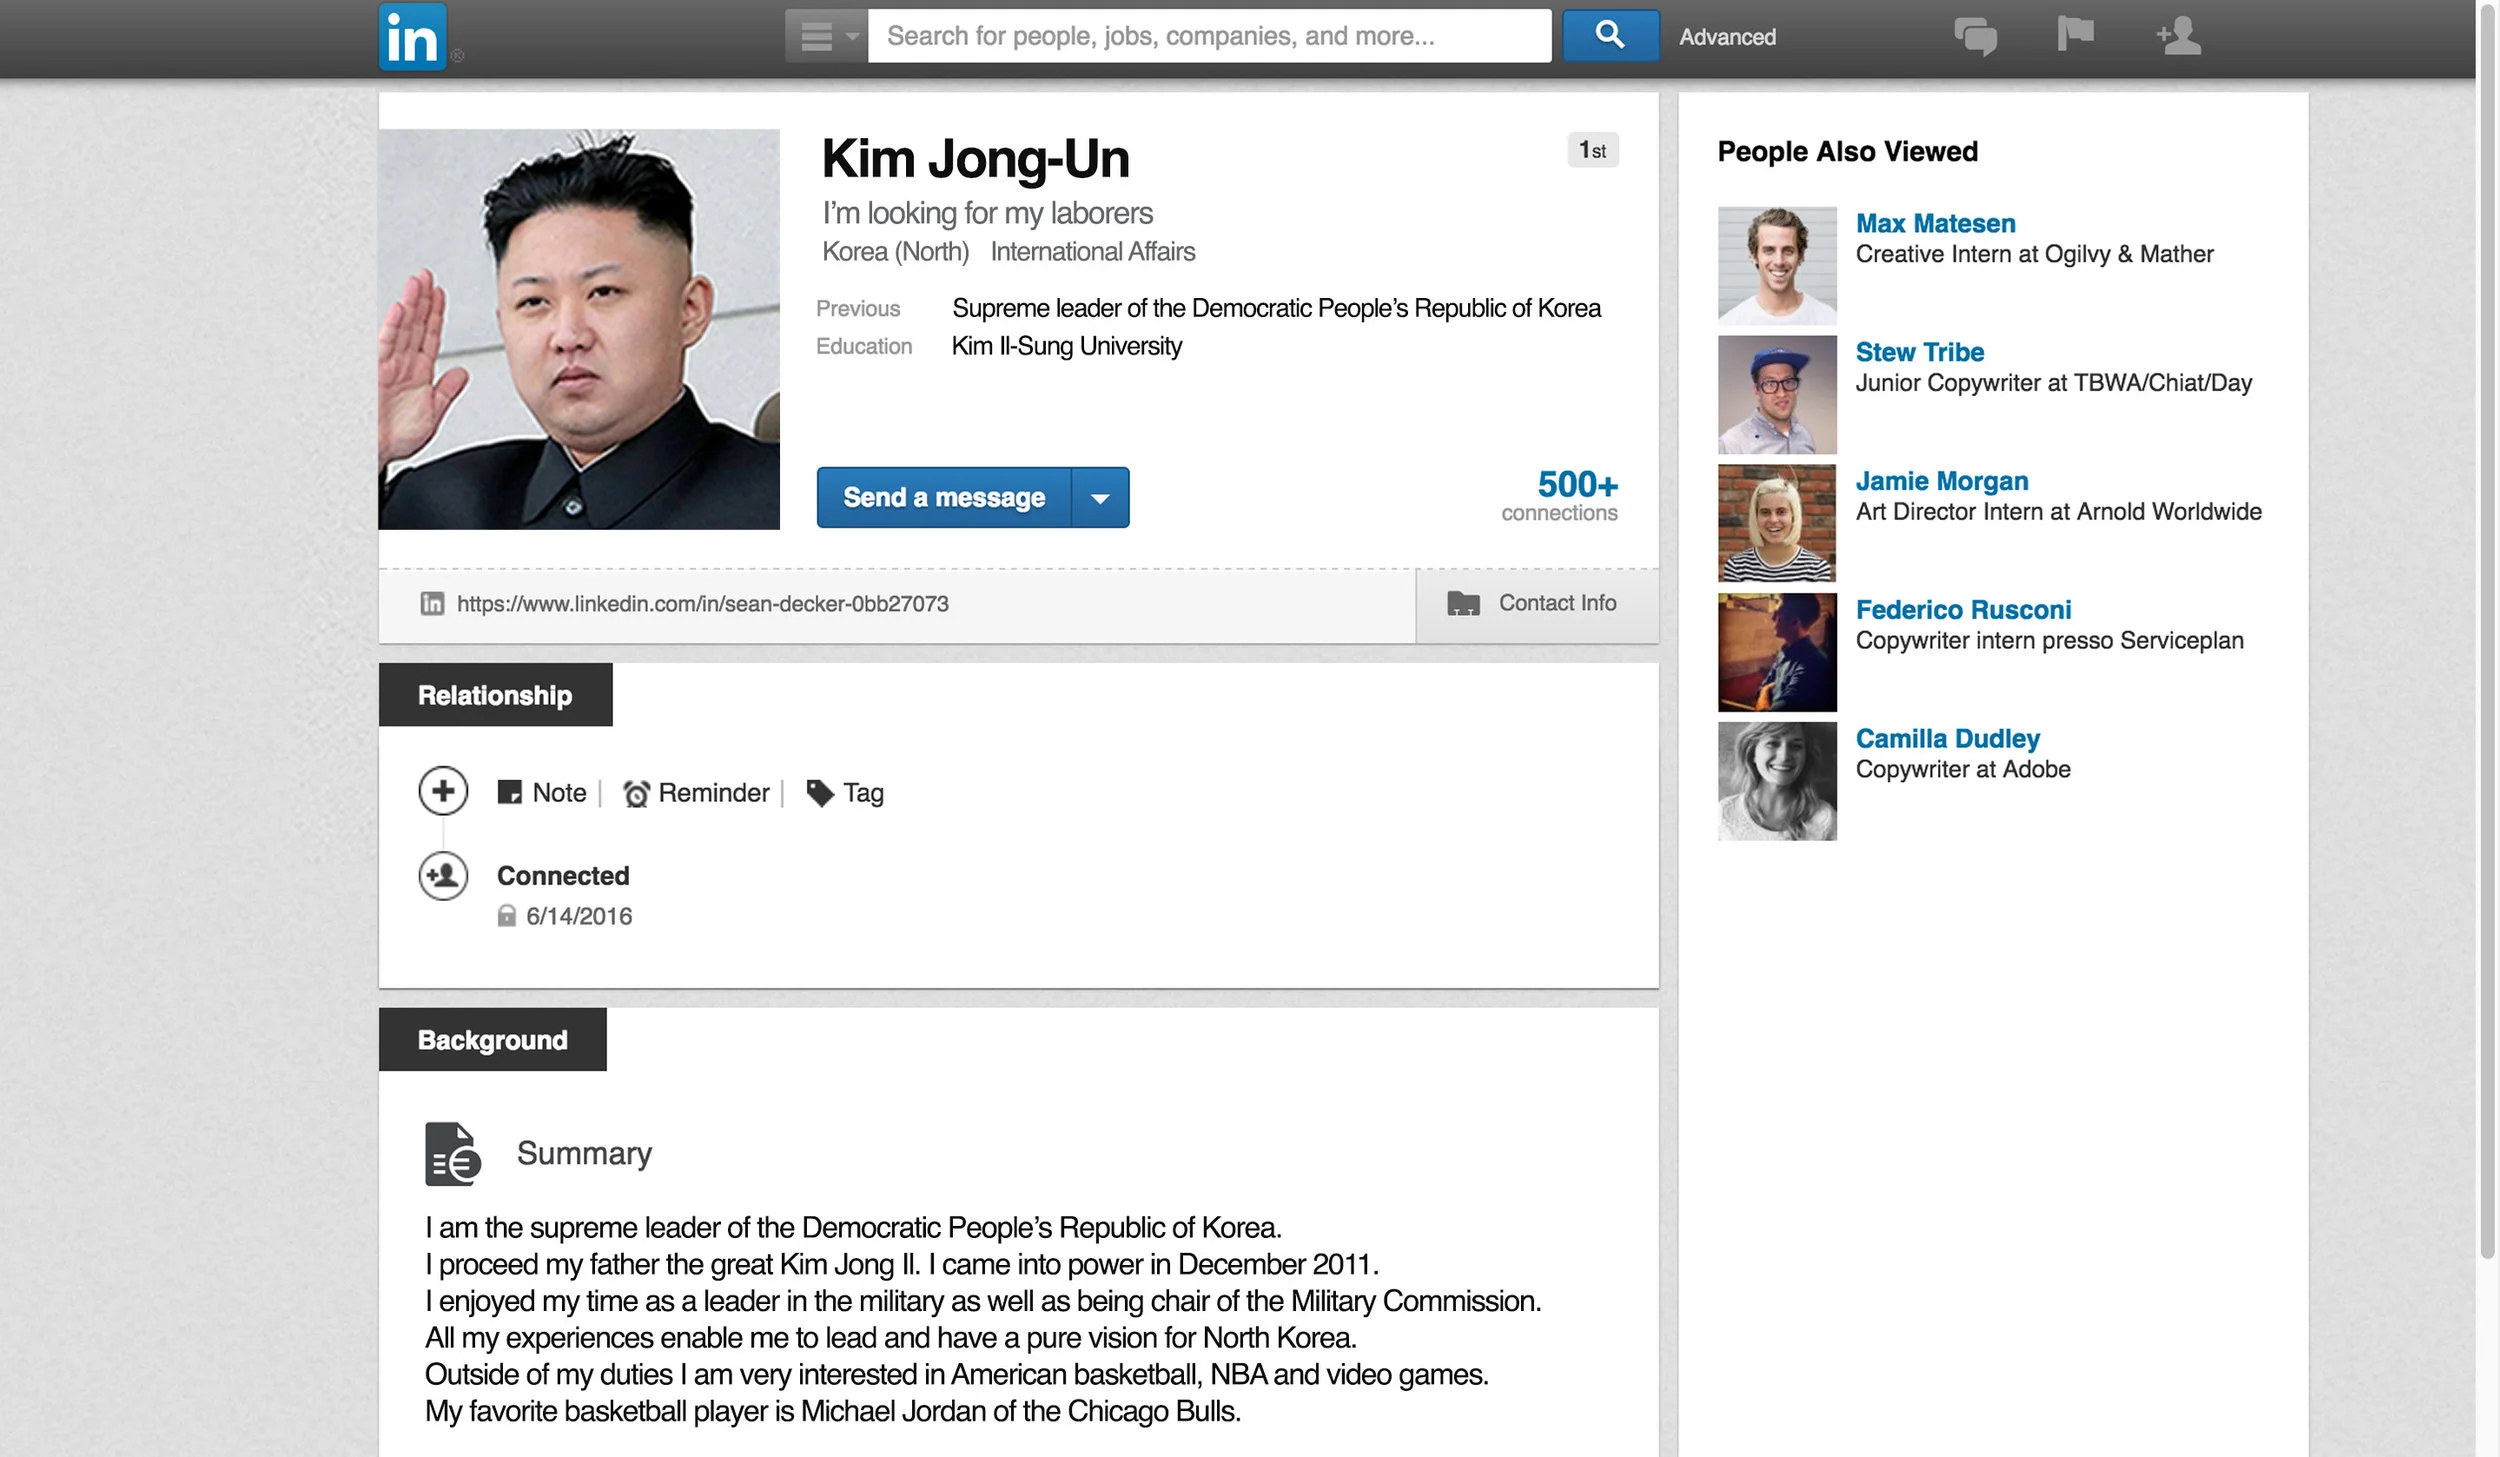Open Max Matesen profile link
The width and height of the screenshot is (2500, 1457).
point(1935,223)
